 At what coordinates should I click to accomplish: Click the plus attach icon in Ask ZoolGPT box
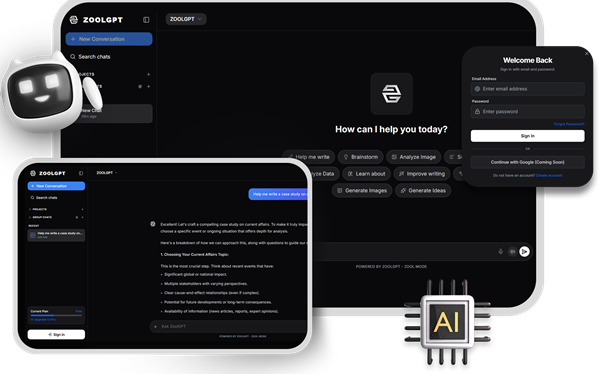(x=155, y=327)
